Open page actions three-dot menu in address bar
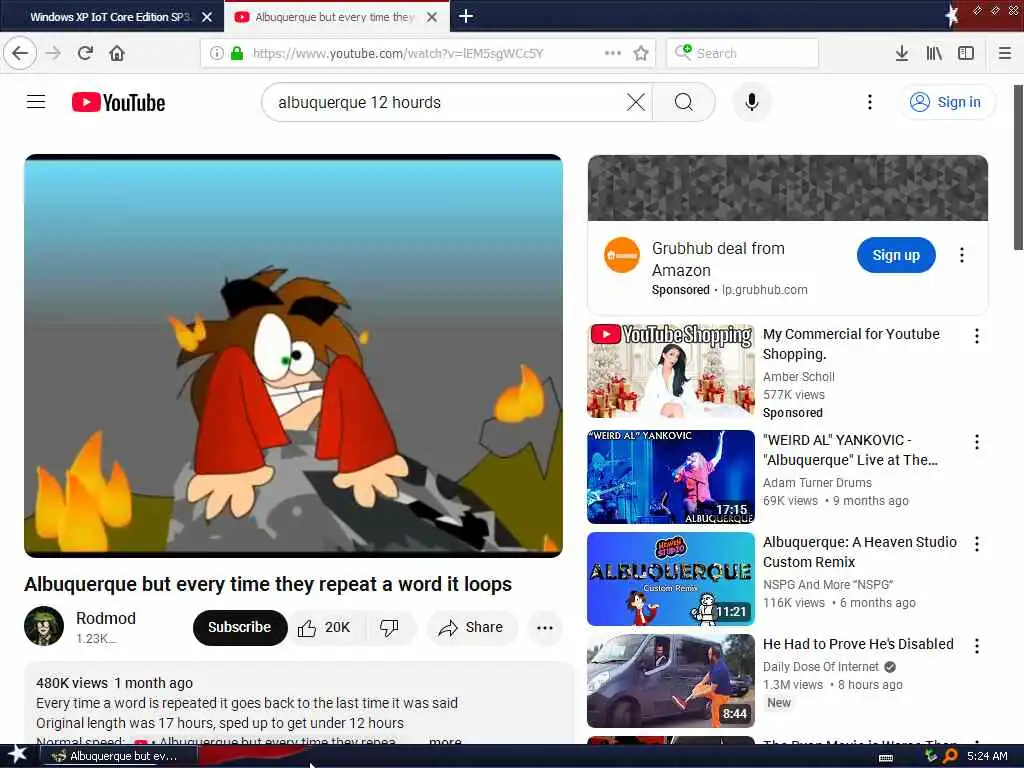Viewport: 1024px width, 768px height. [x=613, y=53]
